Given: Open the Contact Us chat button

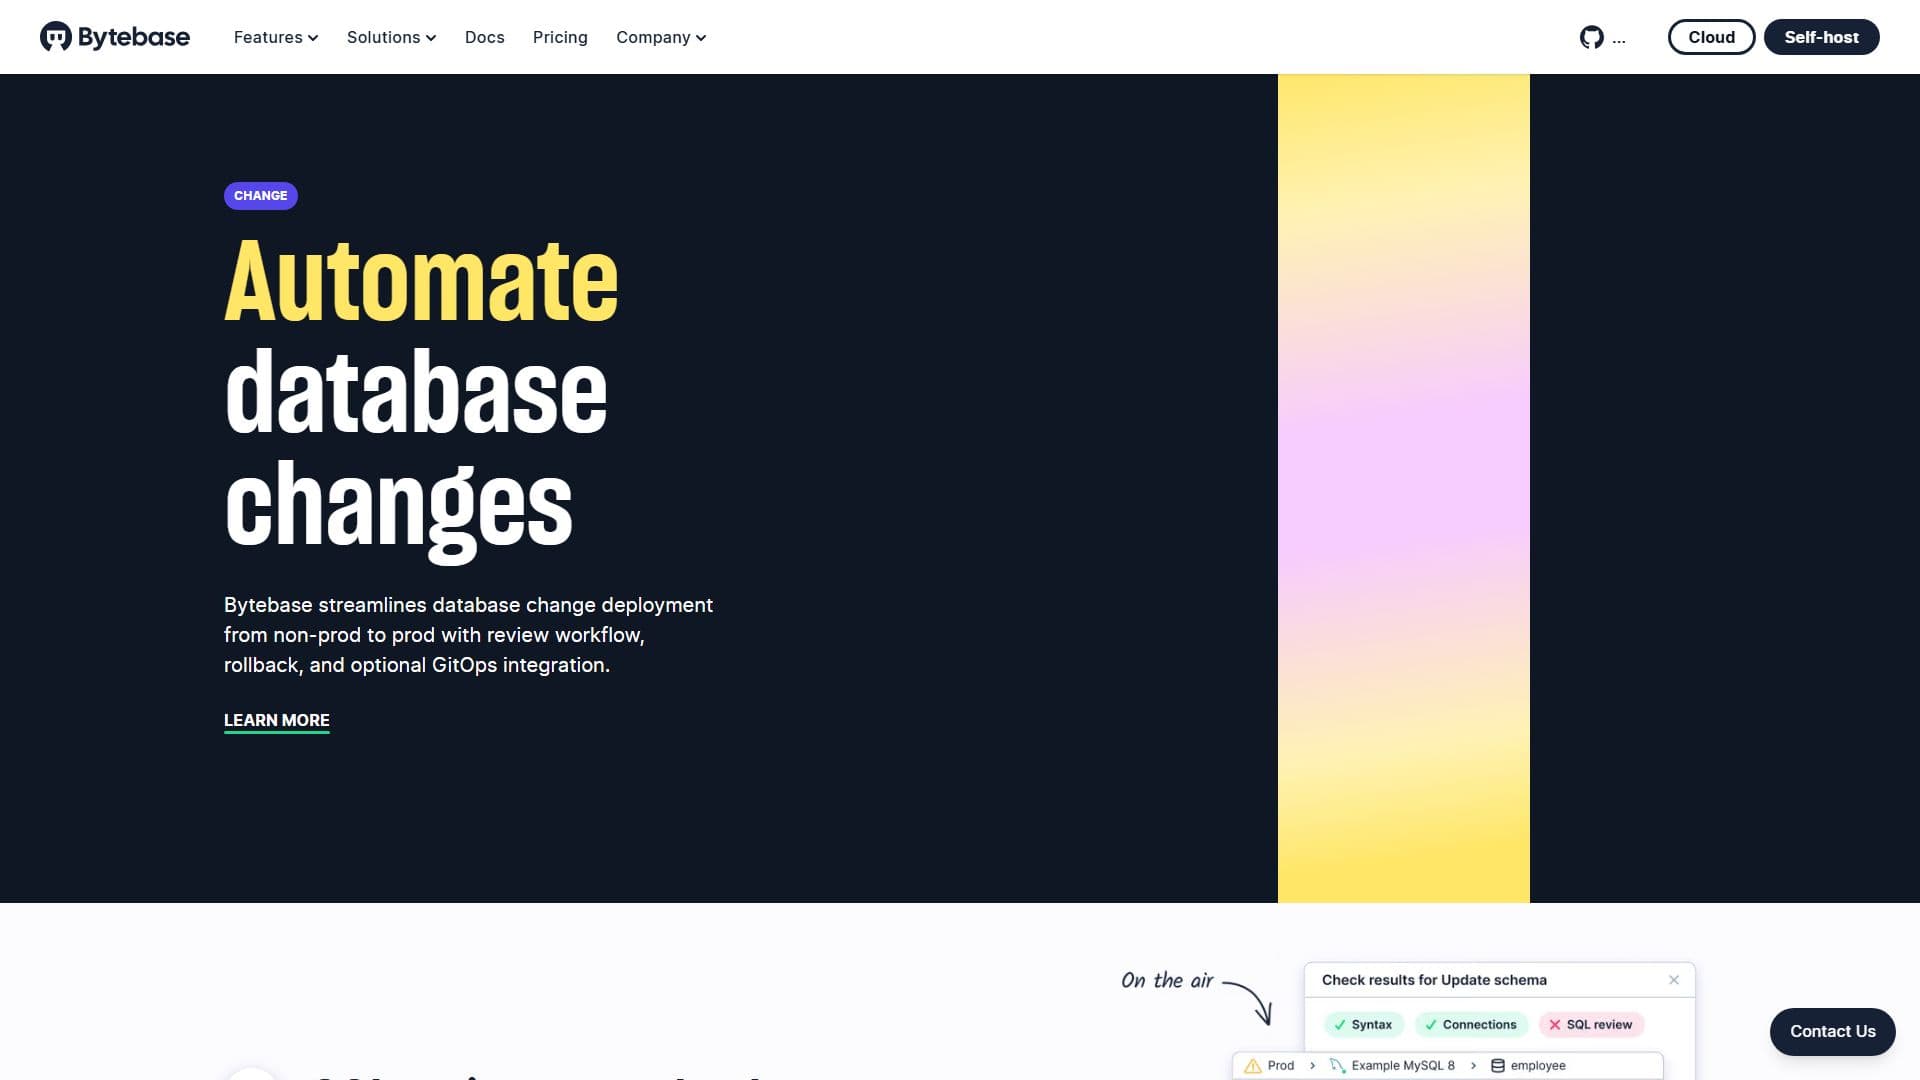Looking at the screenshot, I should (1832, 1032).
